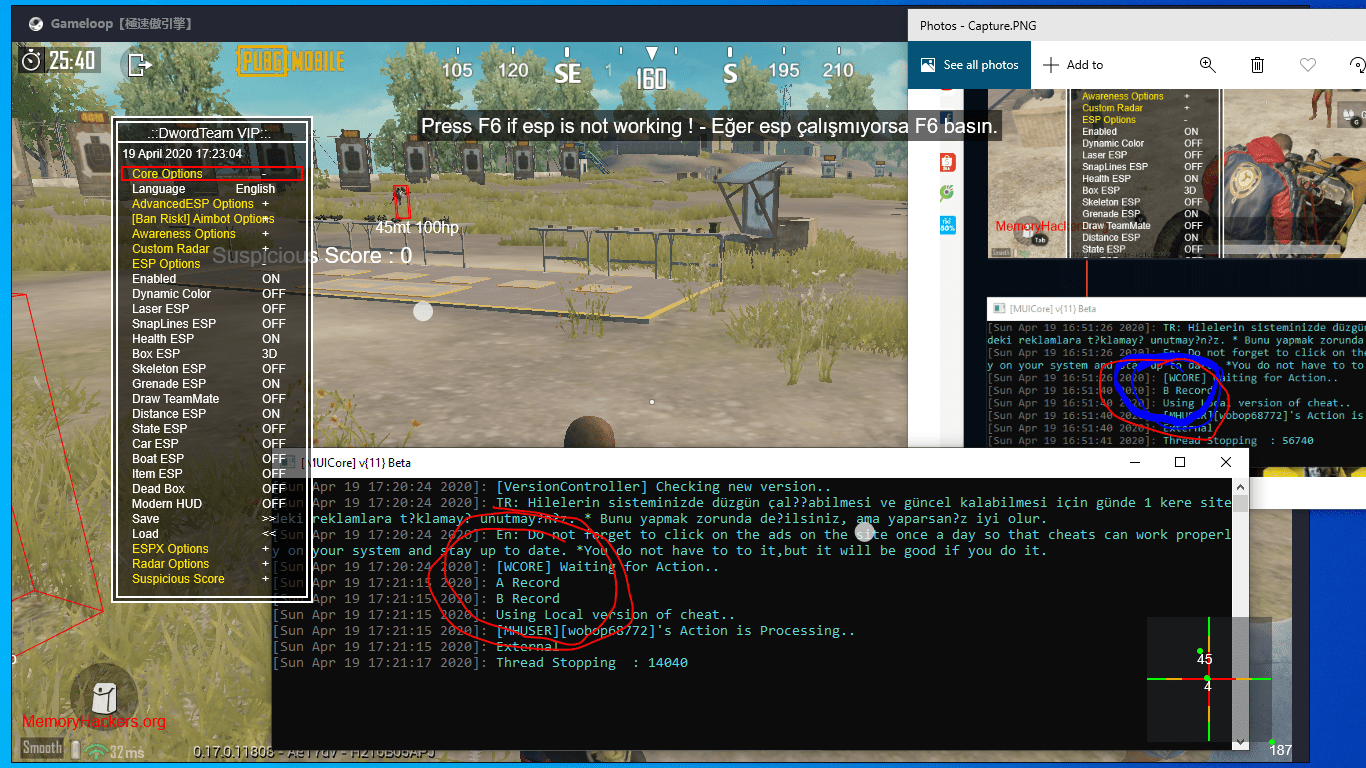Toggle Draw TeamMate in the DwordTeam menu
Viewport: 1366px width, 768px height.
tap(208, 399)
